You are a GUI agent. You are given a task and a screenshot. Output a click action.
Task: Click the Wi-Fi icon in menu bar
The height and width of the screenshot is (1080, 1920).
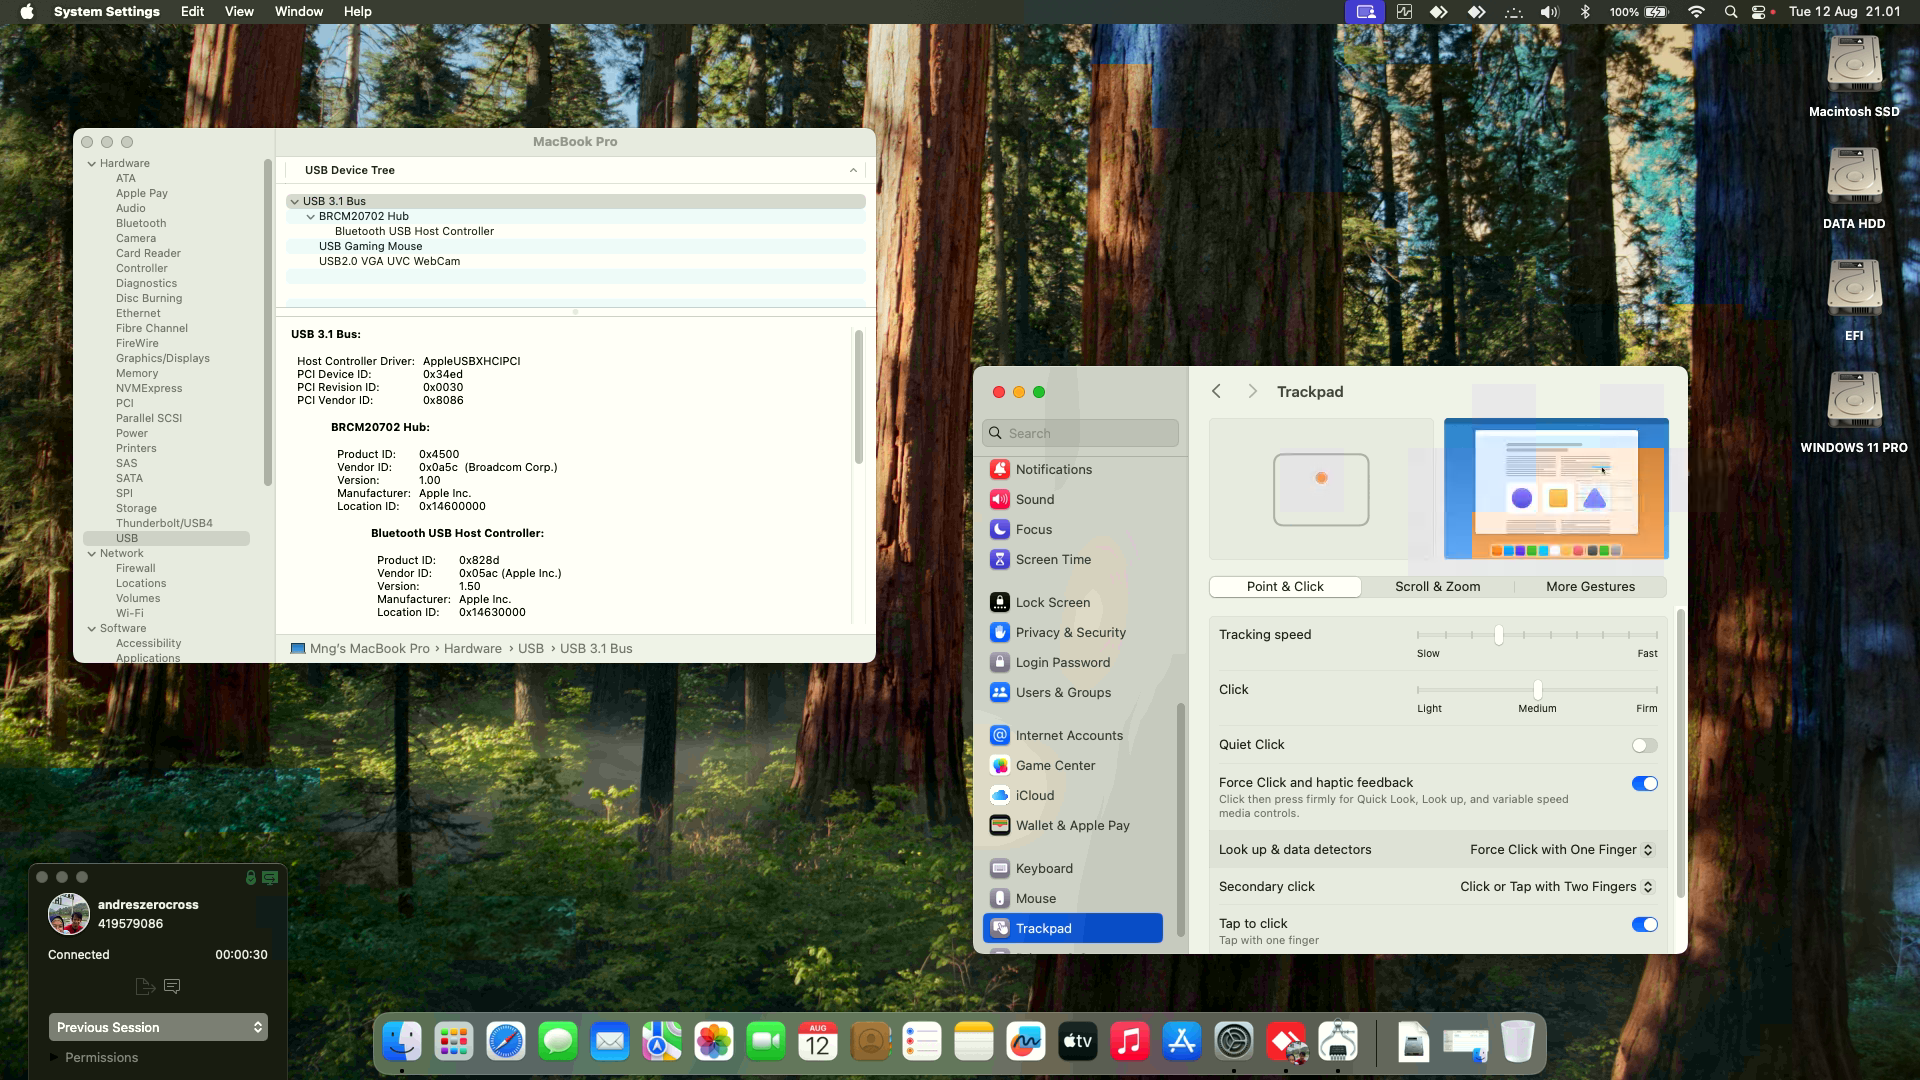pos(1696,12)
